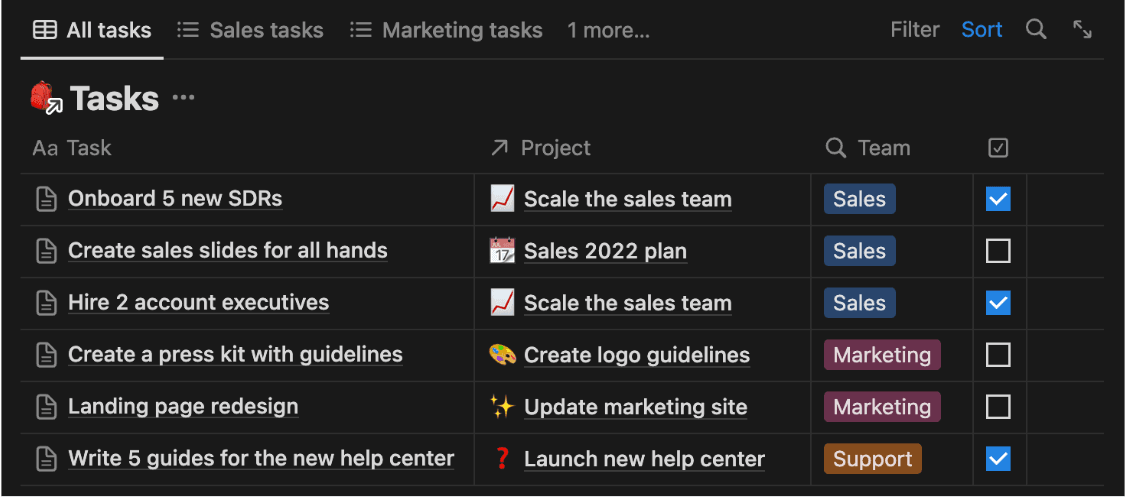Click calendar icon for Sales 2022 plan
The width and height of the screenshot is (1126, 498).
click(502, 251)
